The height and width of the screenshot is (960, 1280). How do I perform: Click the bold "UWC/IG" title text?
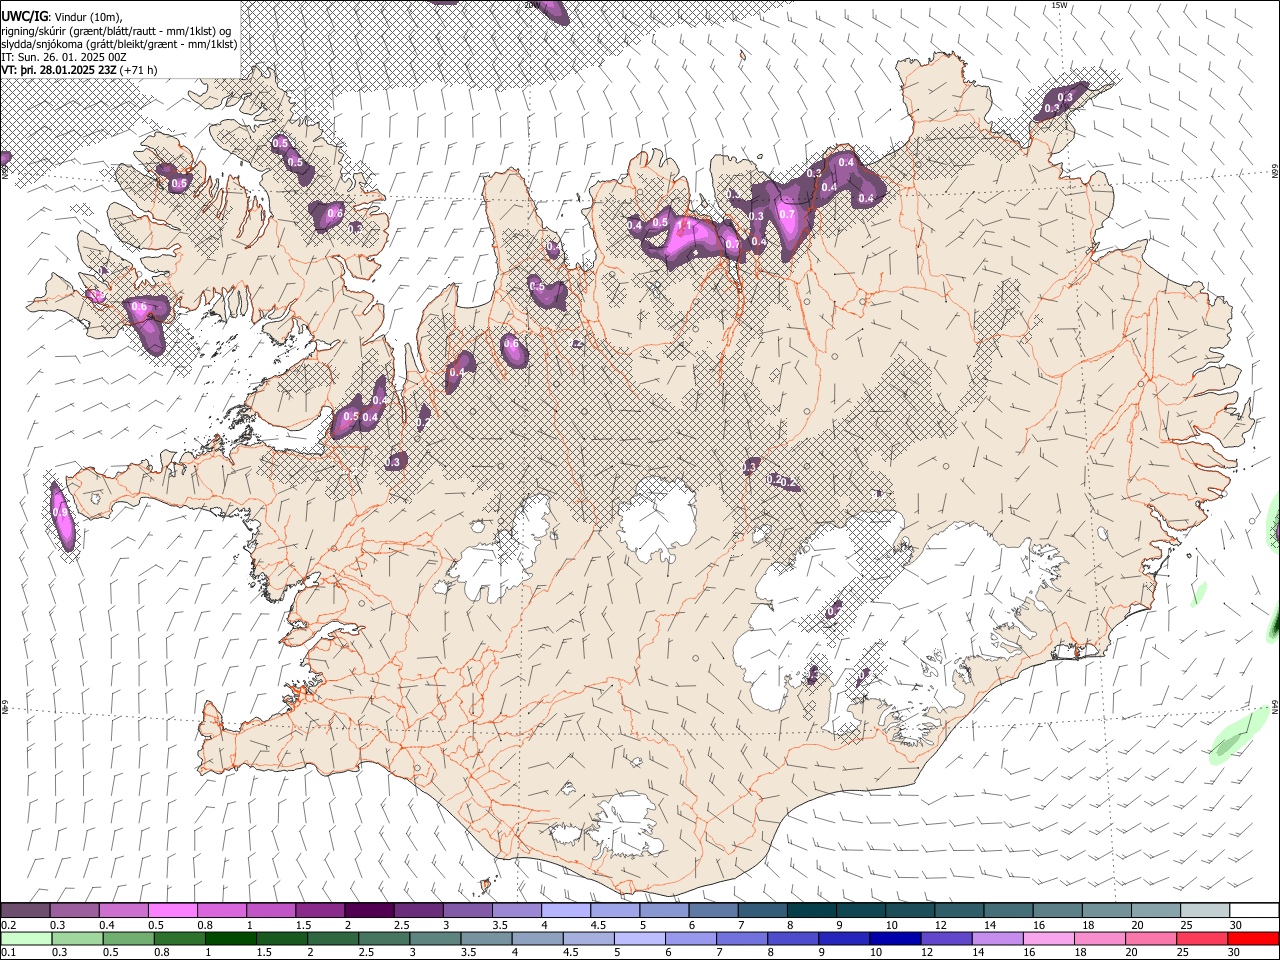(x=24, y=15)
